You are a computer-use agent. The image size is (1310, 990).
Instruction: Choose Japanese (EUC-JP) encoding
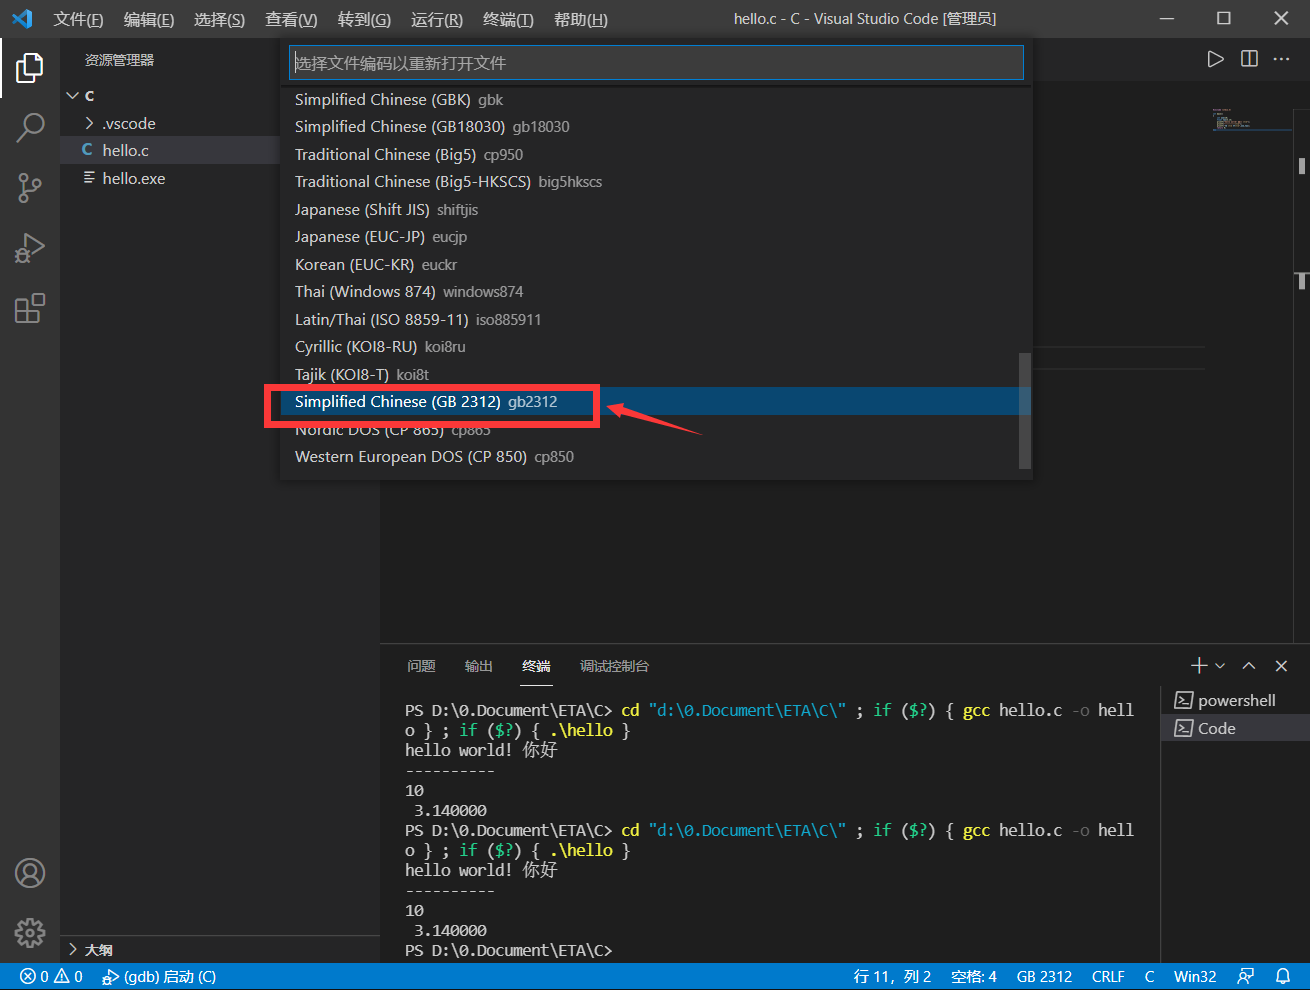click(x=656, y=237)
